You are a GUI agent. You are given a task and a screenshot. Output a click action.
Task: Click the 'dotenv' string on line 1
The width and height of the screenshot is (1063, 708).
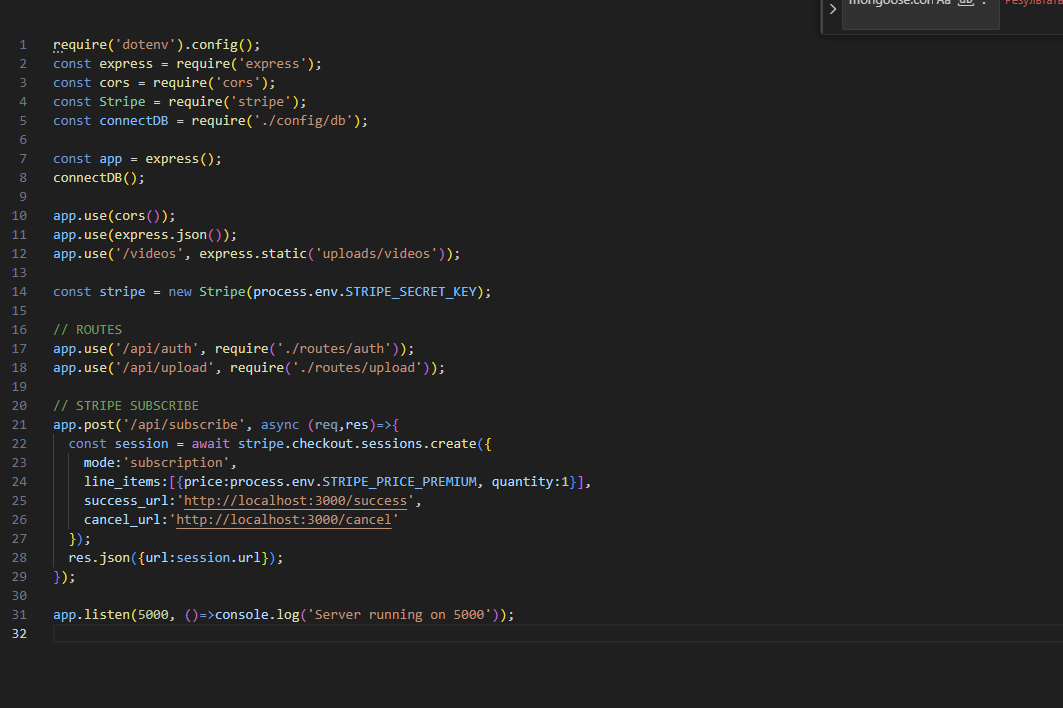pos(145,45)
